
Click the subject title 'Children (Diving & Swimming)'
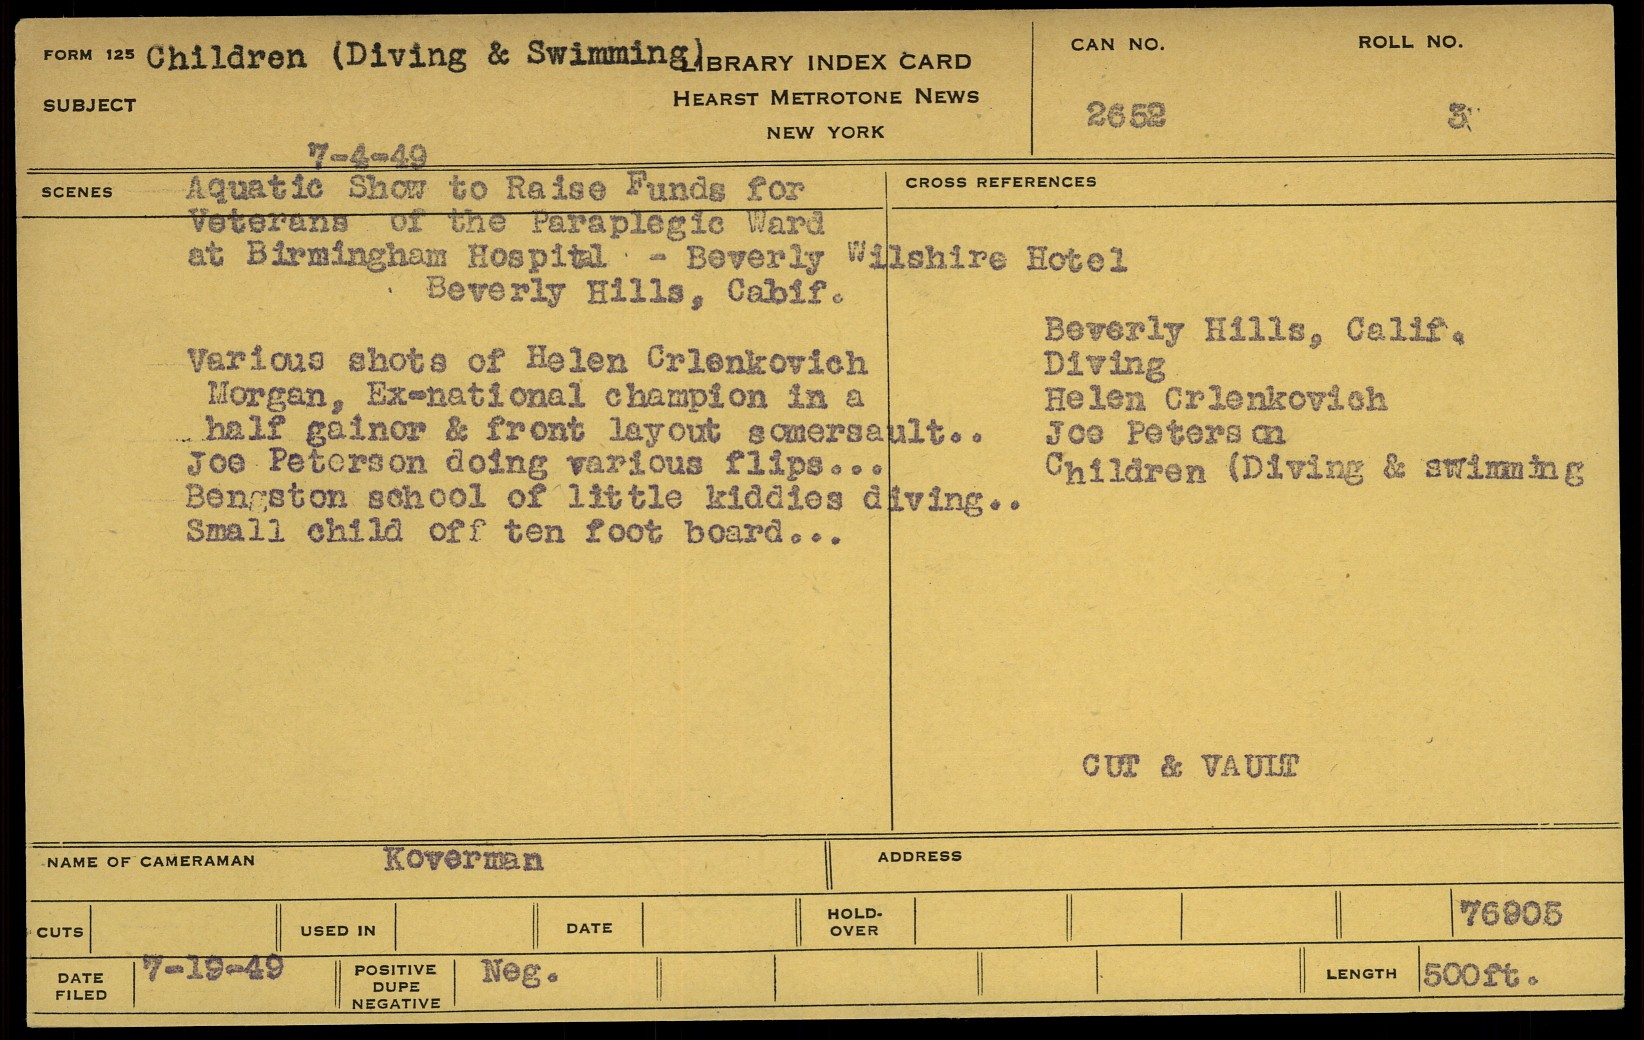pos(425,55)
